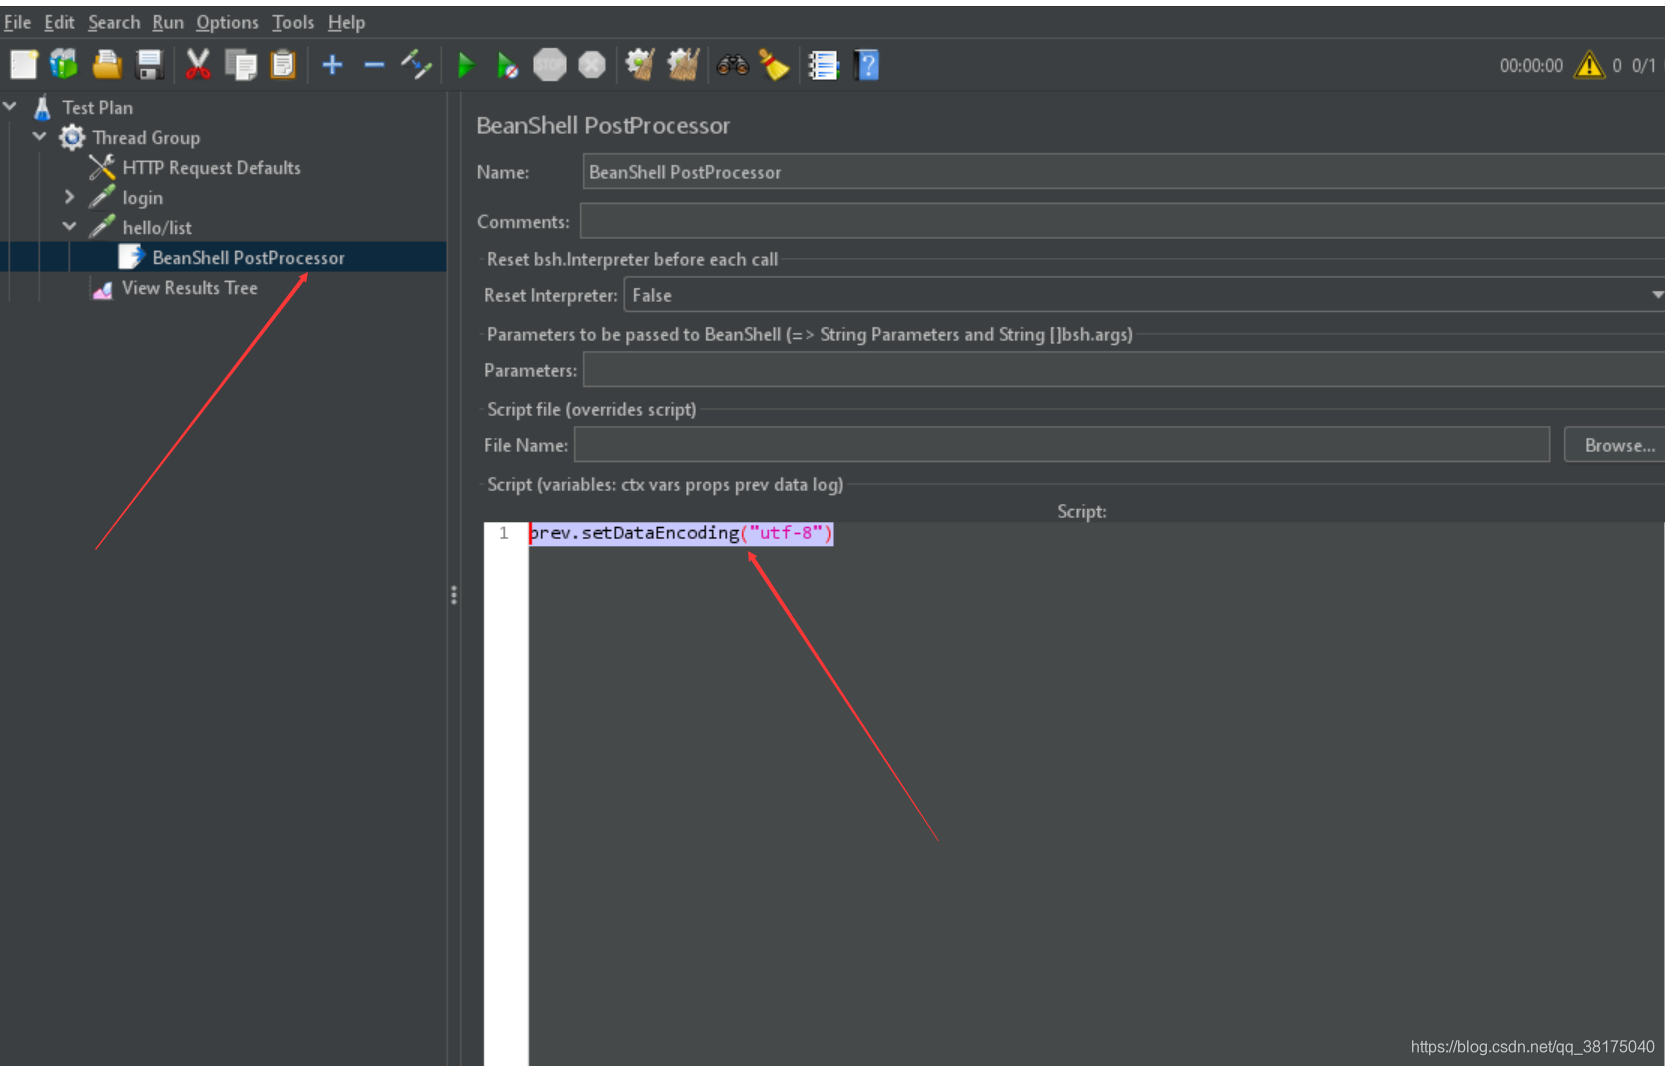Open the Edit menu

pos(59,22)
